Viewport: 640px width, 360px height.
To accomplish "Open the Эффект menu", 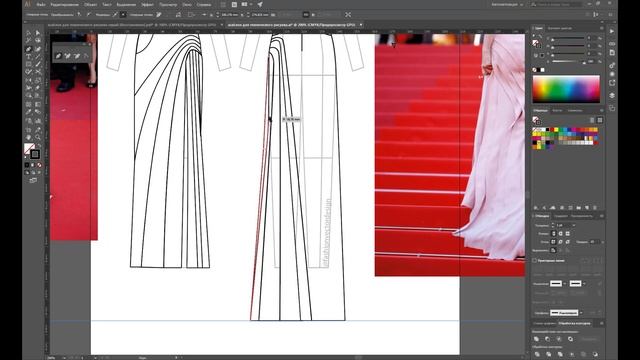I will point(147,4).
